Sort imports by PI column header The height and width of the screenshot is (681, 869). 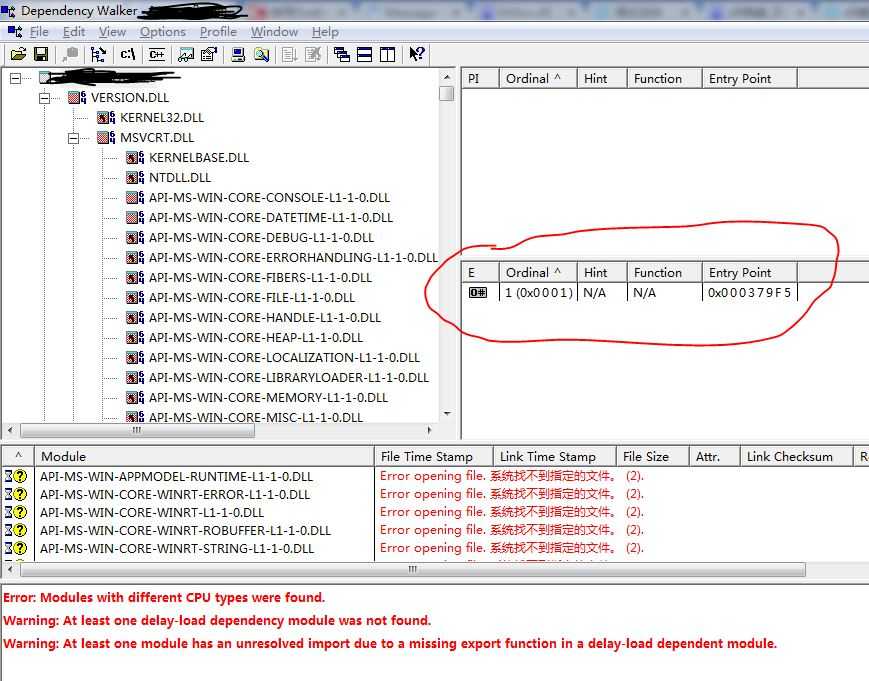coord(480,79)
